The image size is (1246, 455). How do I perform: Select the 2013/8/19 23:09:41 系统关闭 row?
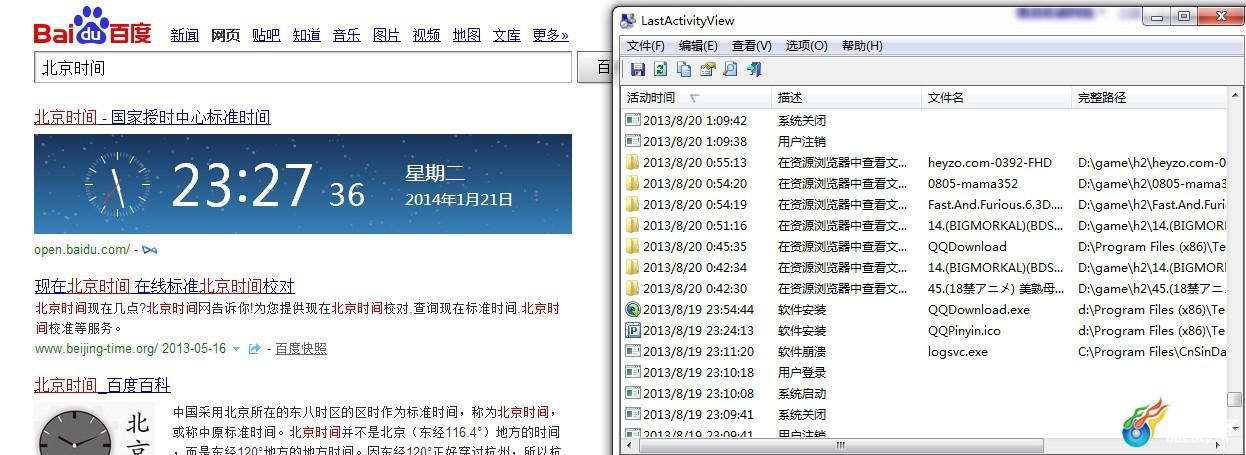(925, 414)
